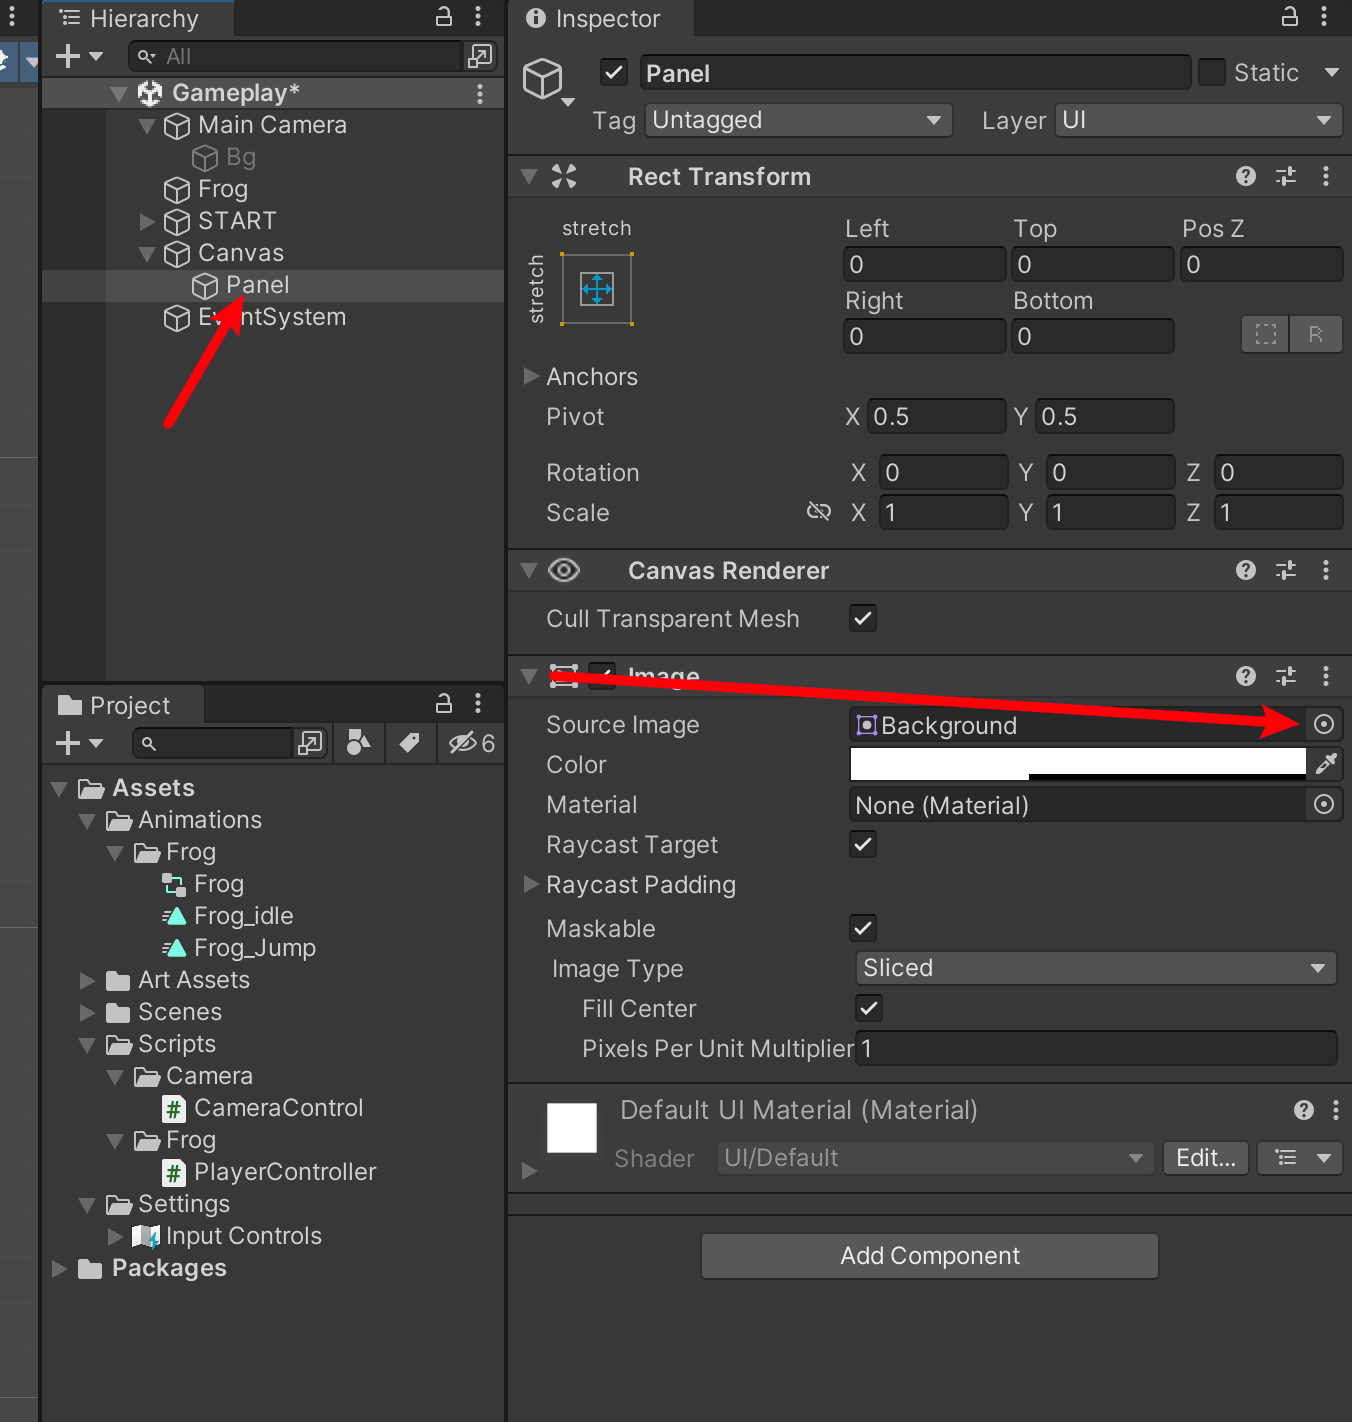Image resolution: width=1352 pixels, height=1422 pixels.
Task: Toggle Maskable checkbox
Action: [863, 928]
